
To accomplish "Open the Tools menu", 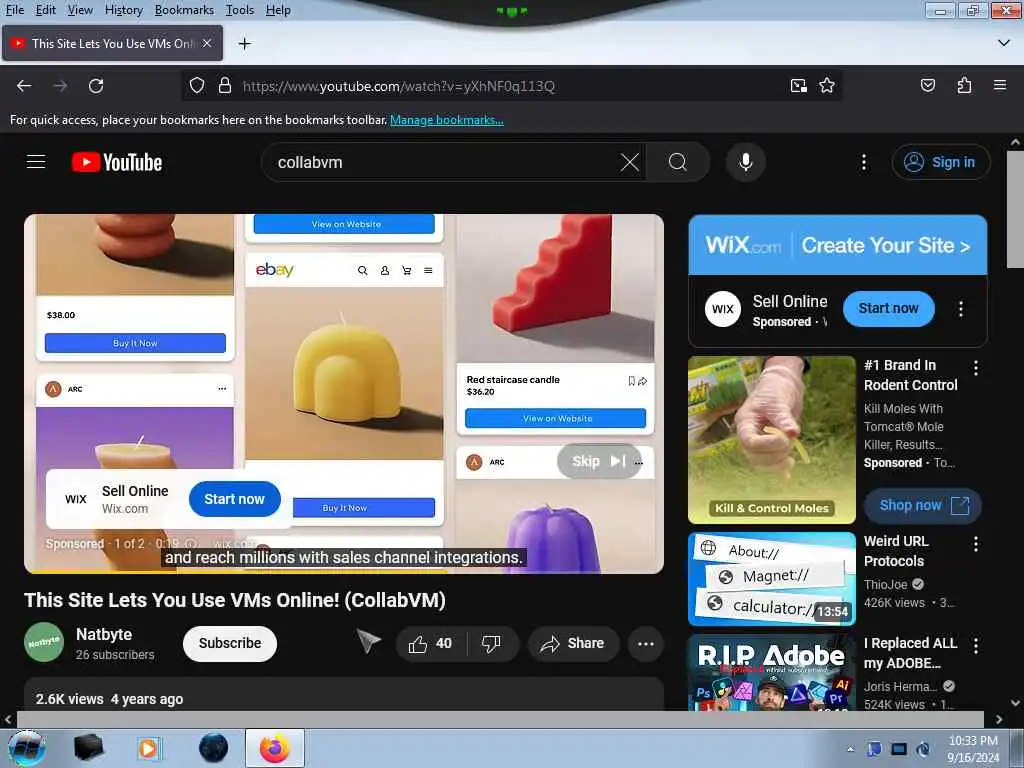I will click(240, 10).
